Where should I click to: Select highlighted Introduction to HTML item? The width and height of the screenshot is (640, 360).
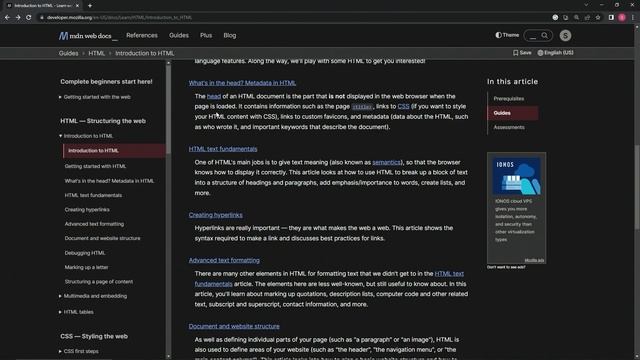tap(114, 151)
